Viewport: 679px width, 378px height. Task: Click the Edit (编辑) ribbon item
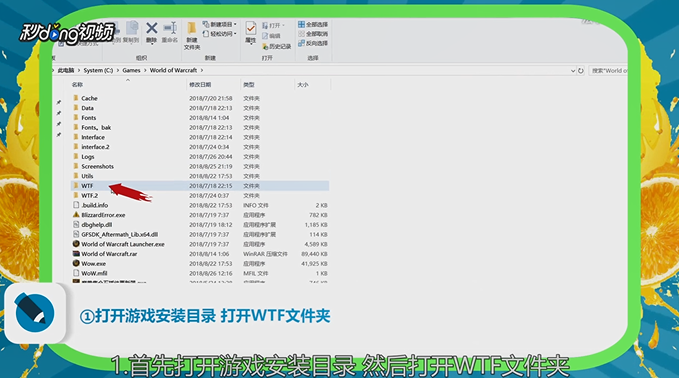click(x=271, y=36)
